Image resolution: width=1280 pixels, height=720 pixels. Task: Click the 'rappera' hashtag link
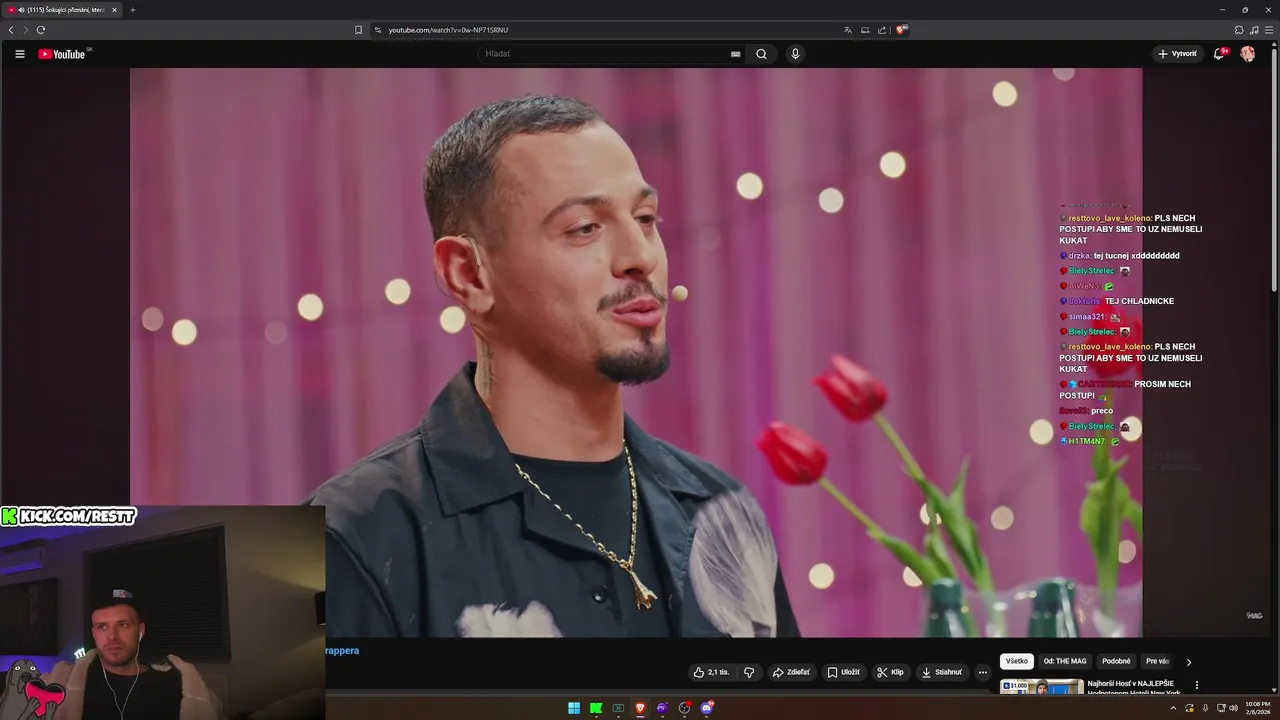point(342,650)
